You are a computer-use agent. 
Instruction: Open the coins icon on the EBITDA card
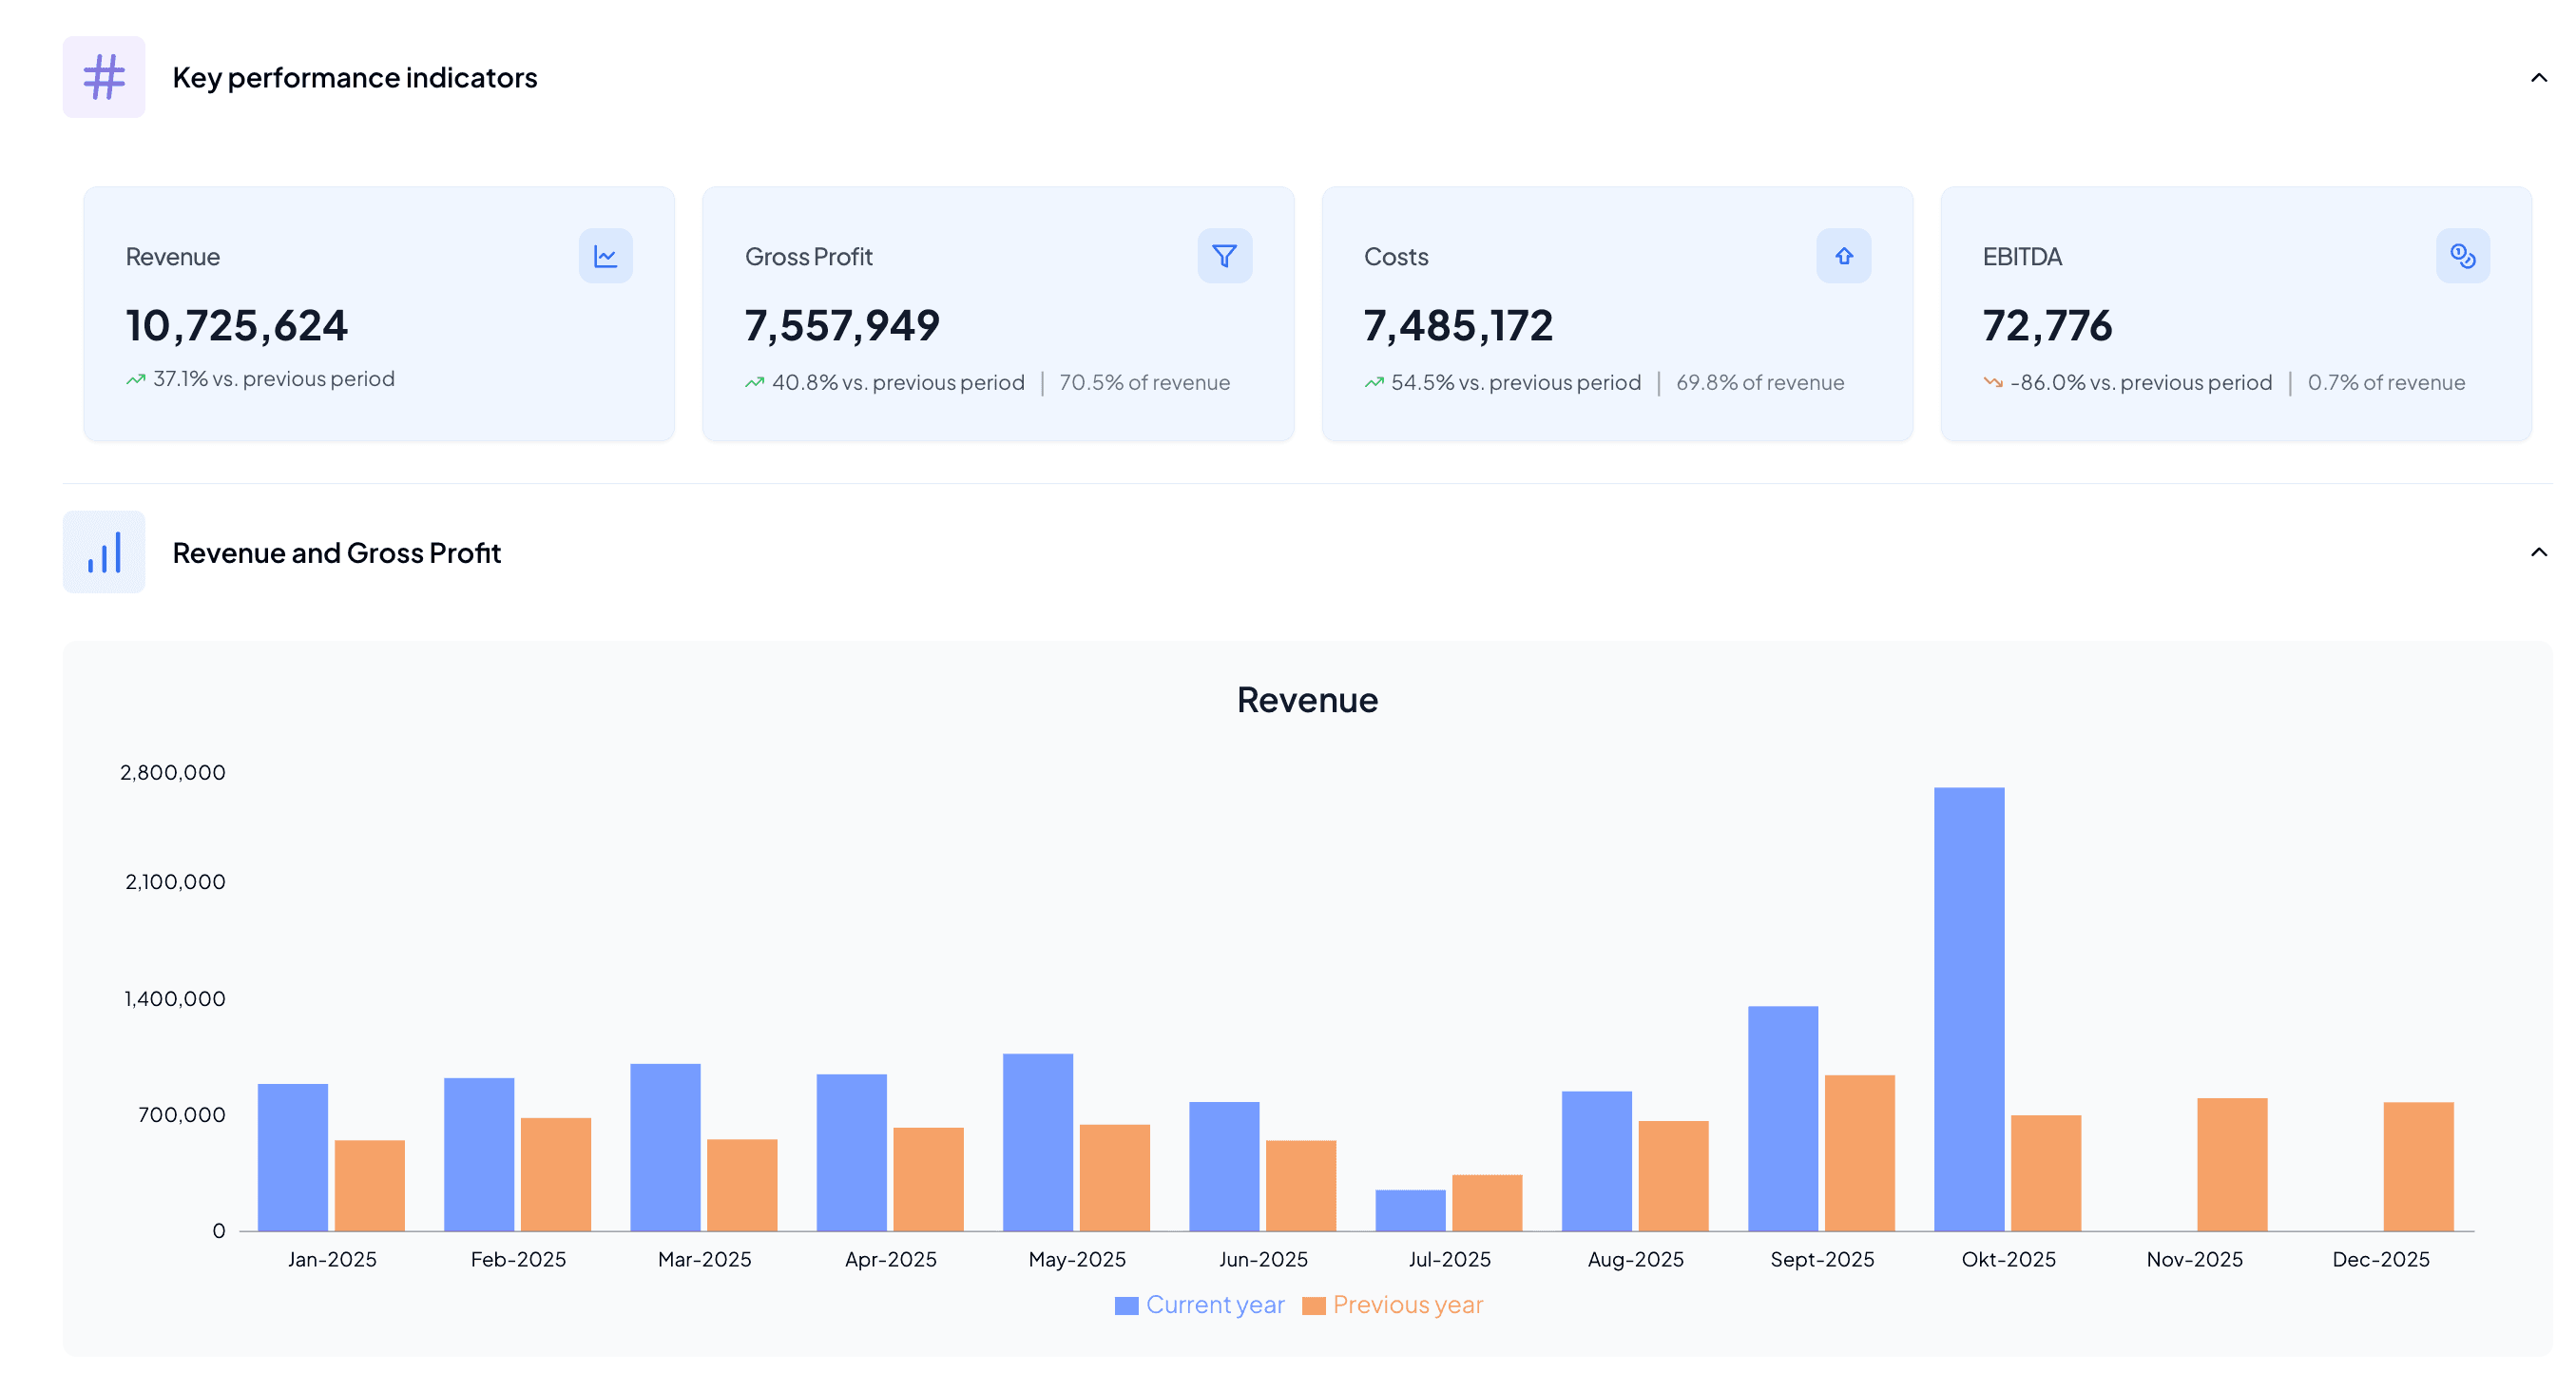(x=2461, y=256)
